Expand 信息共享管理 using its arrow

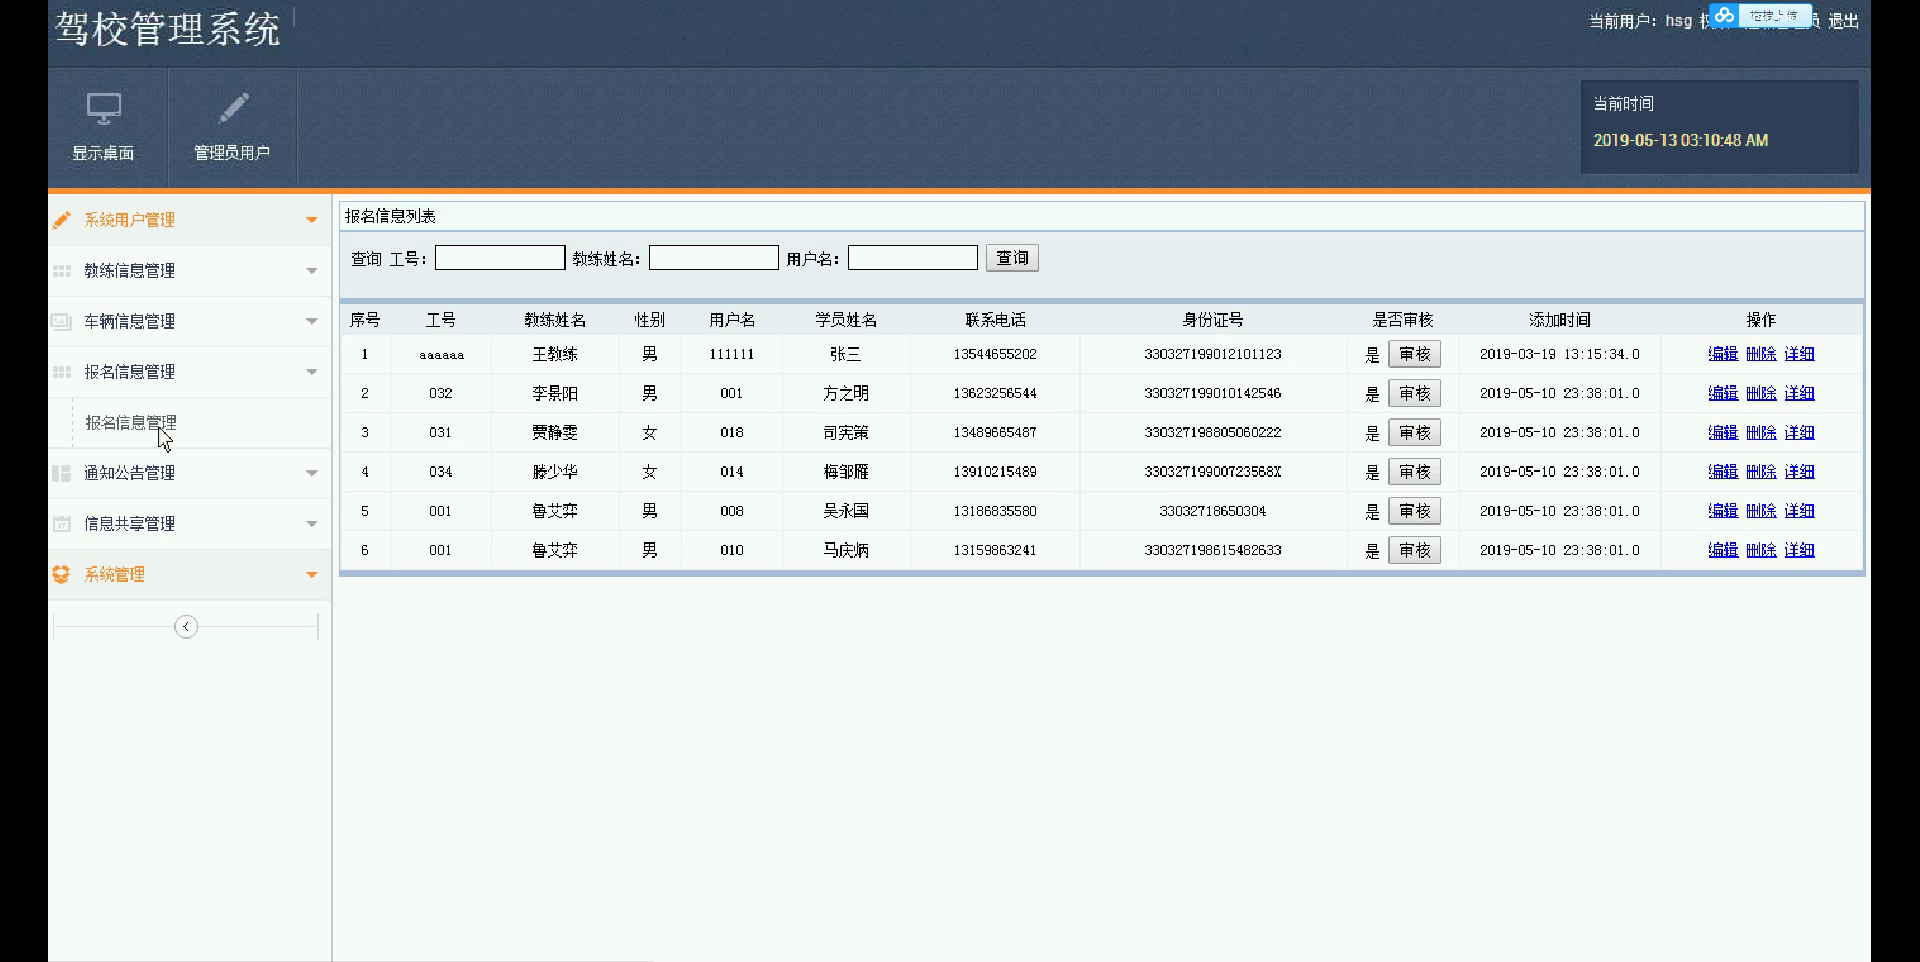(311, 524)
